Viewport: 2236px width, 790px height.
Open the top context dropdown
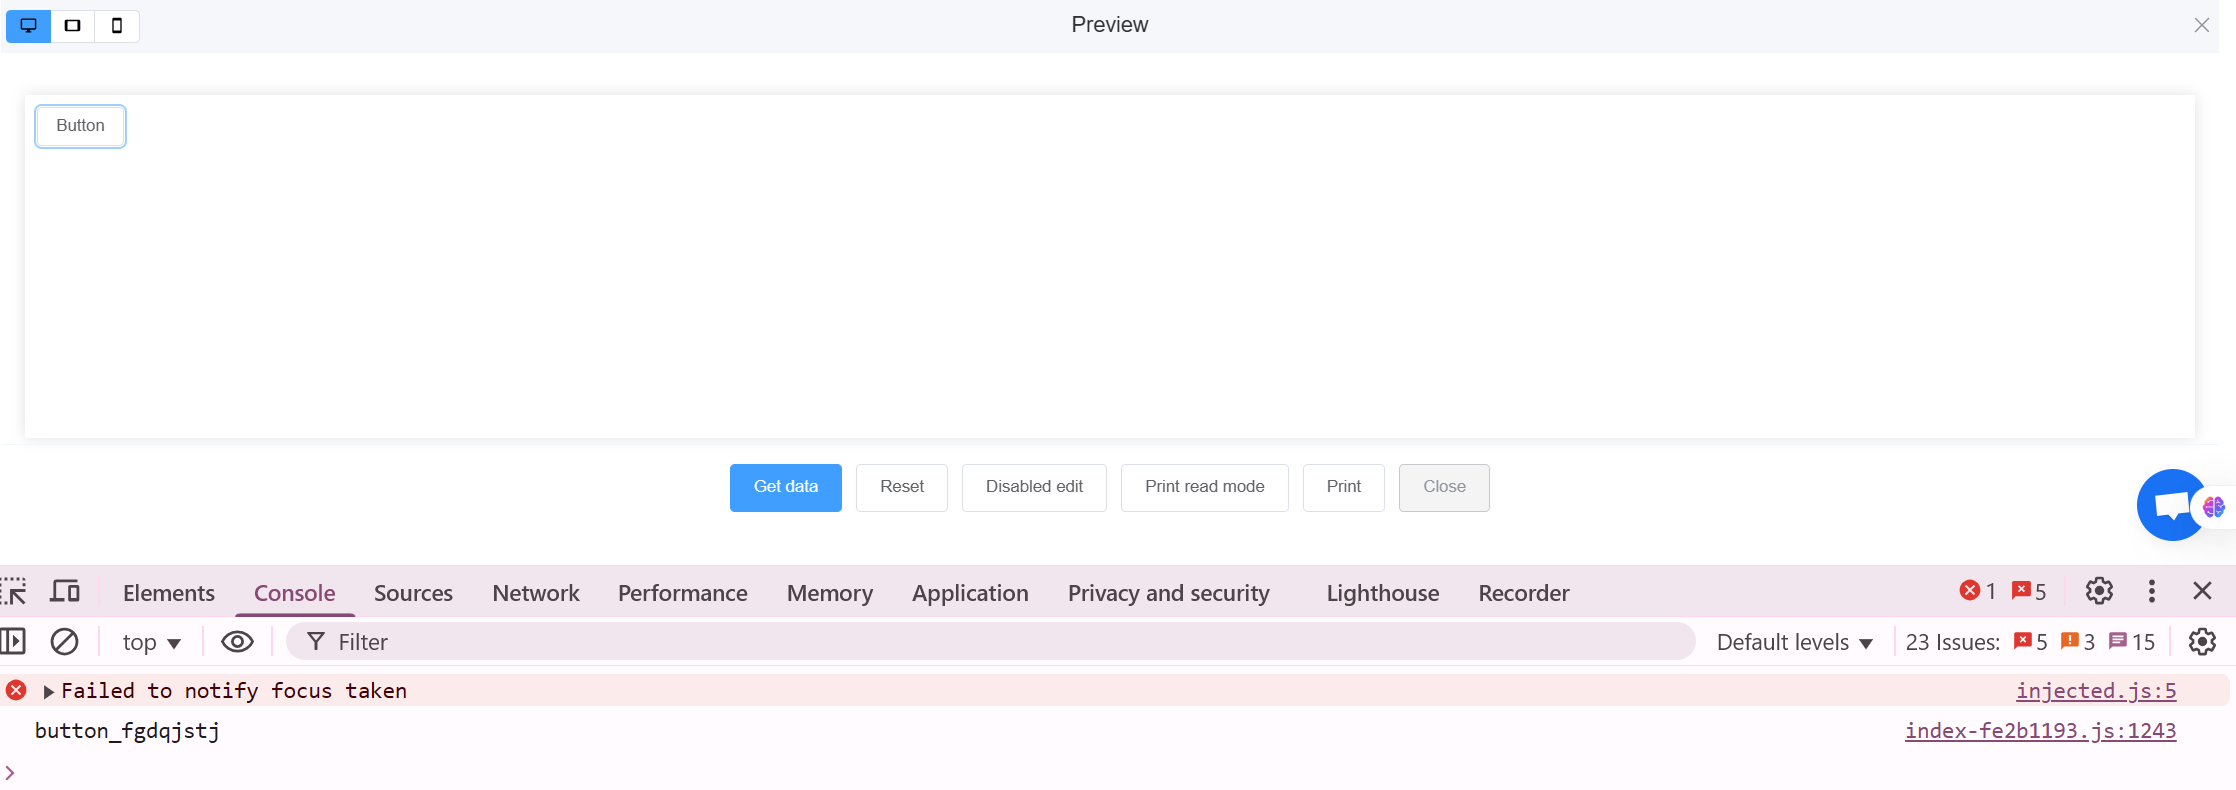(x=151, y=642)
